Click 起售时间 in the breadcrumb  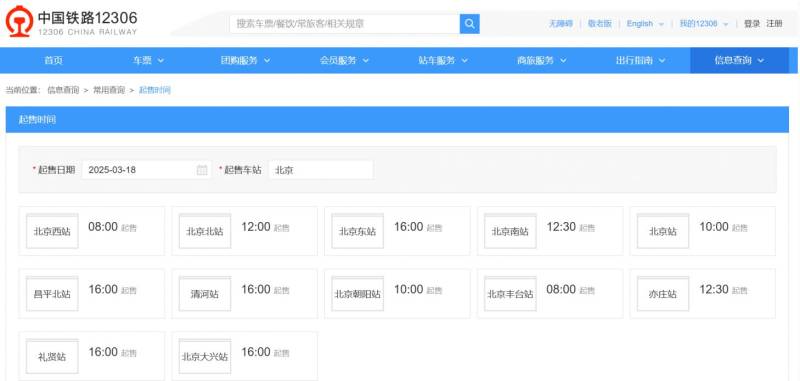[x=155, y=90]
